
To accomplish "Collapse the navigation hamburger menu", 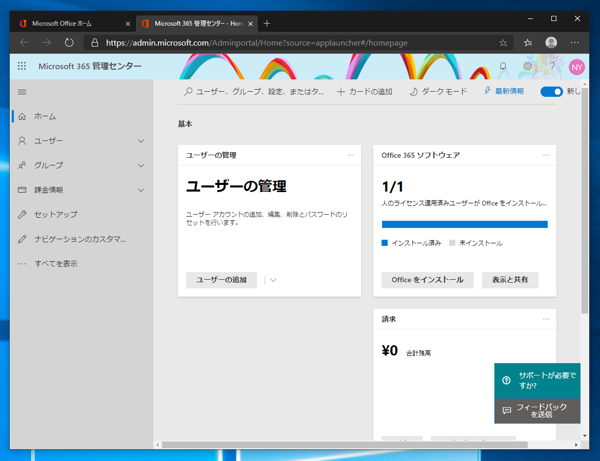I will 22,92.
